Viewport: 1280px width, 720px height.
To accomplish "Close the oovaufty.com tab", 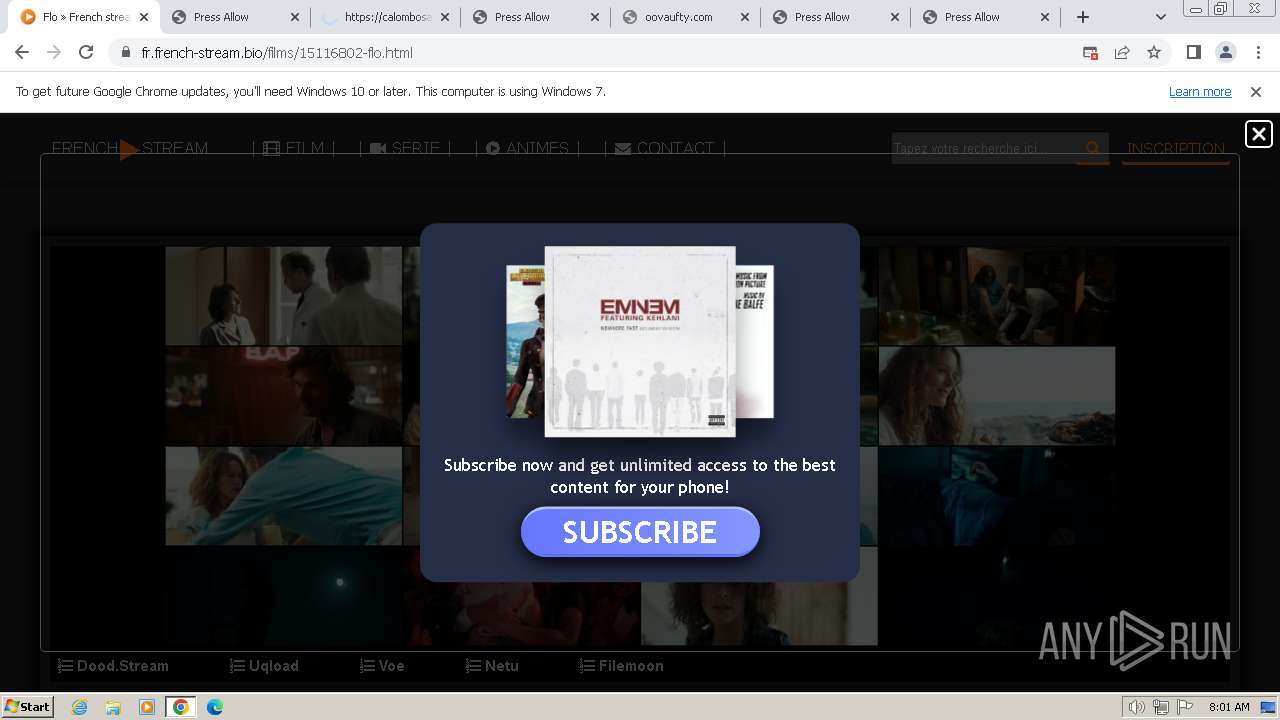I will pos(744,17).
